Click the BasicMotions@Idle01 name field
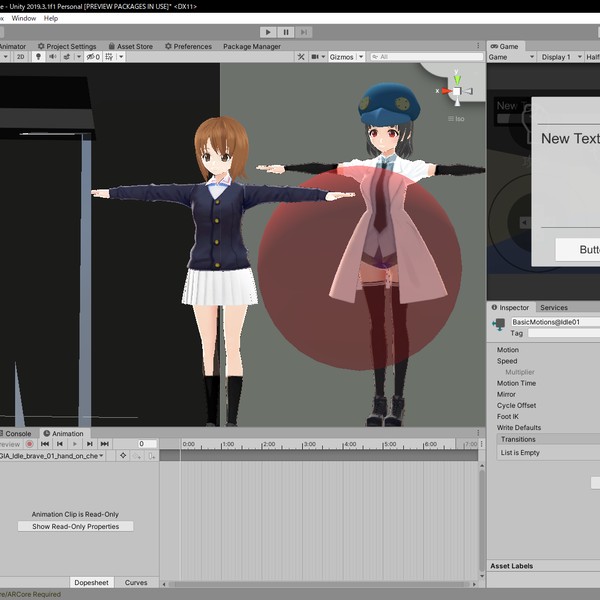Image resolution: width=600 pixels, height=600 pixels. pos(556,322)
